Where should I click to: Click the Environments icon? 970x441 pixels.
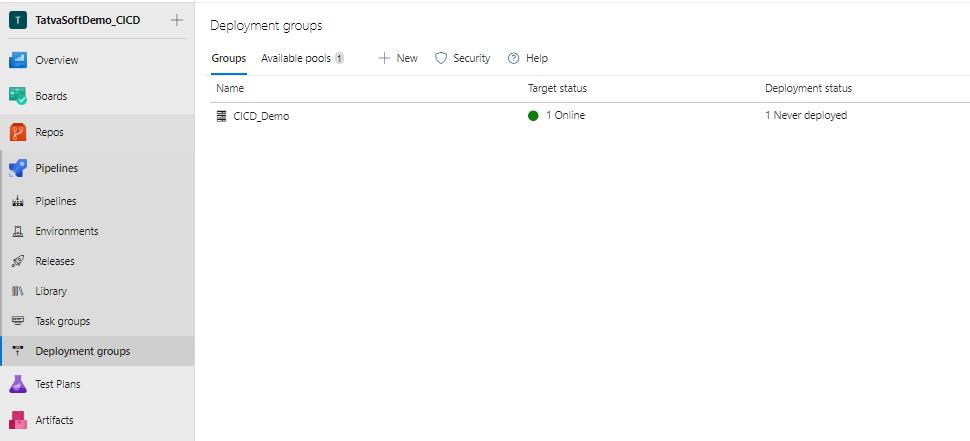pyautogui.click(x=18, y=231)
